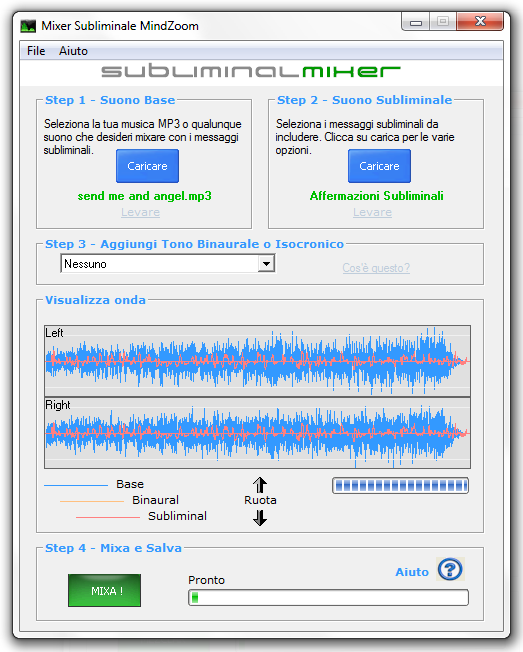The image size is (523, 652).
Task: Click the red Subliminal legend line
Action: point(108,517)
